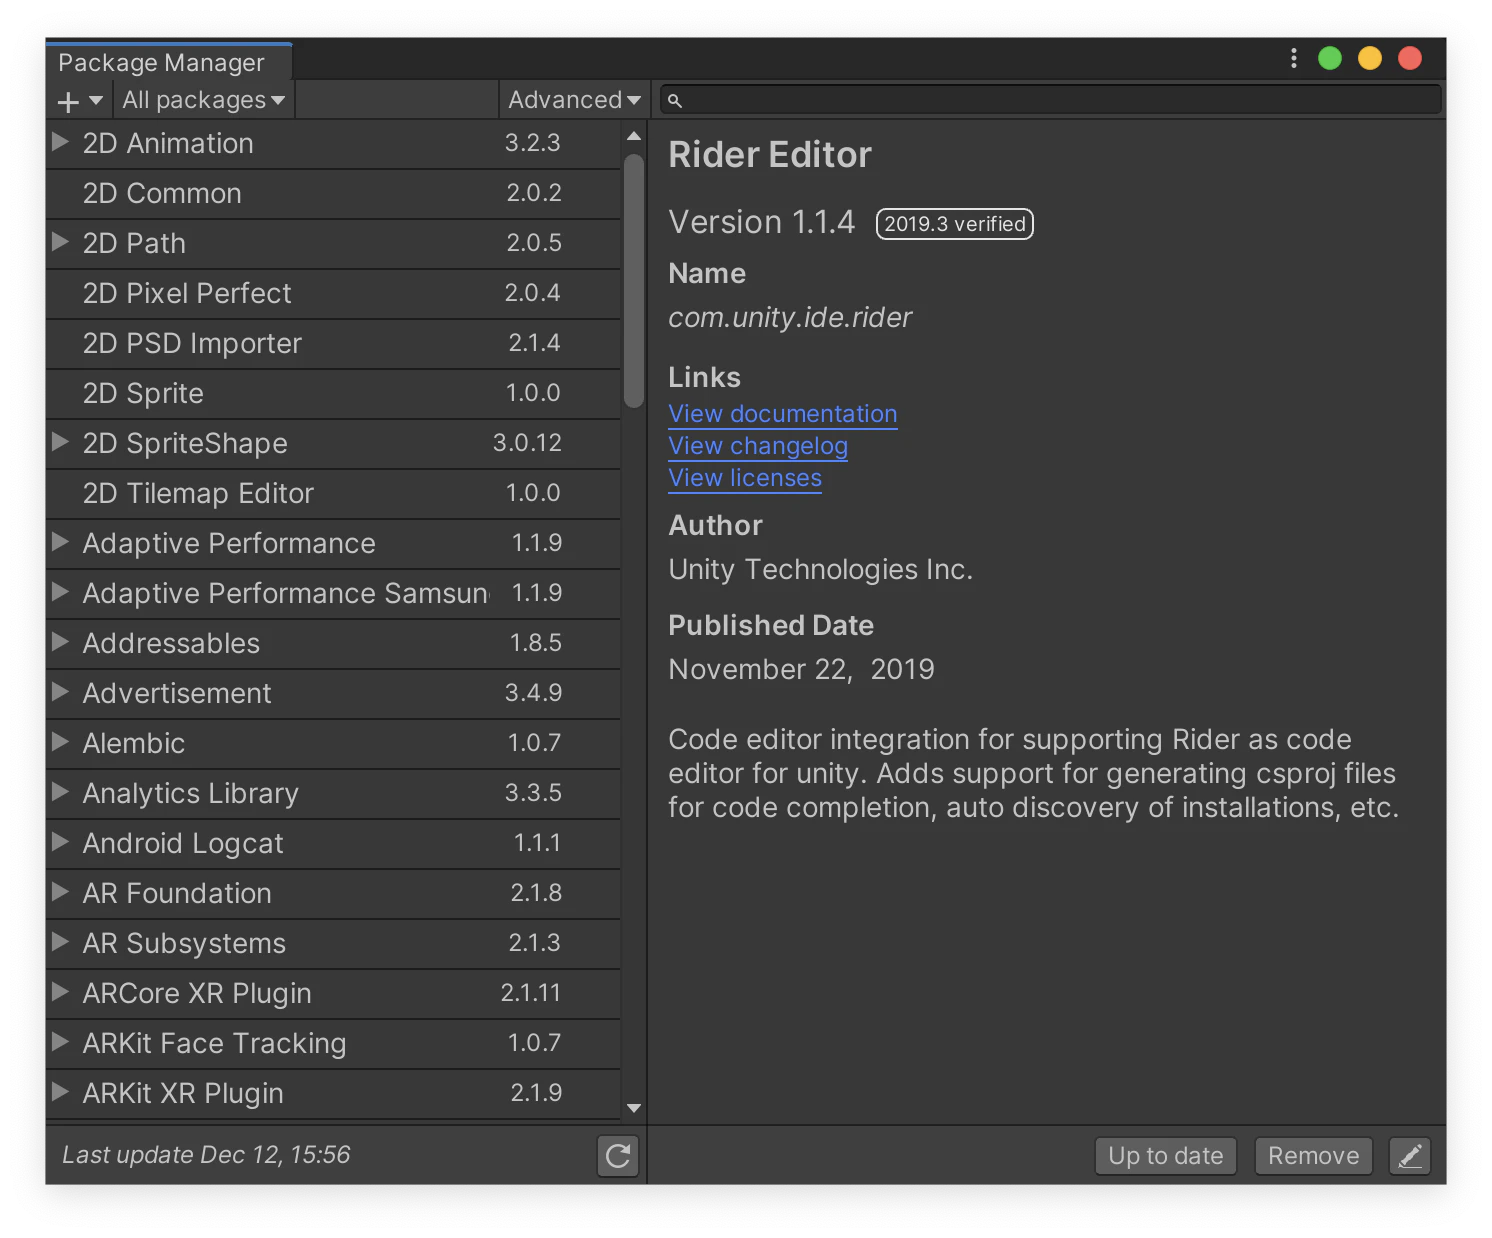This screenshot has height=1238, width=1492.
Task: Select the Package Manager tab
Action: tap(168, 62)
